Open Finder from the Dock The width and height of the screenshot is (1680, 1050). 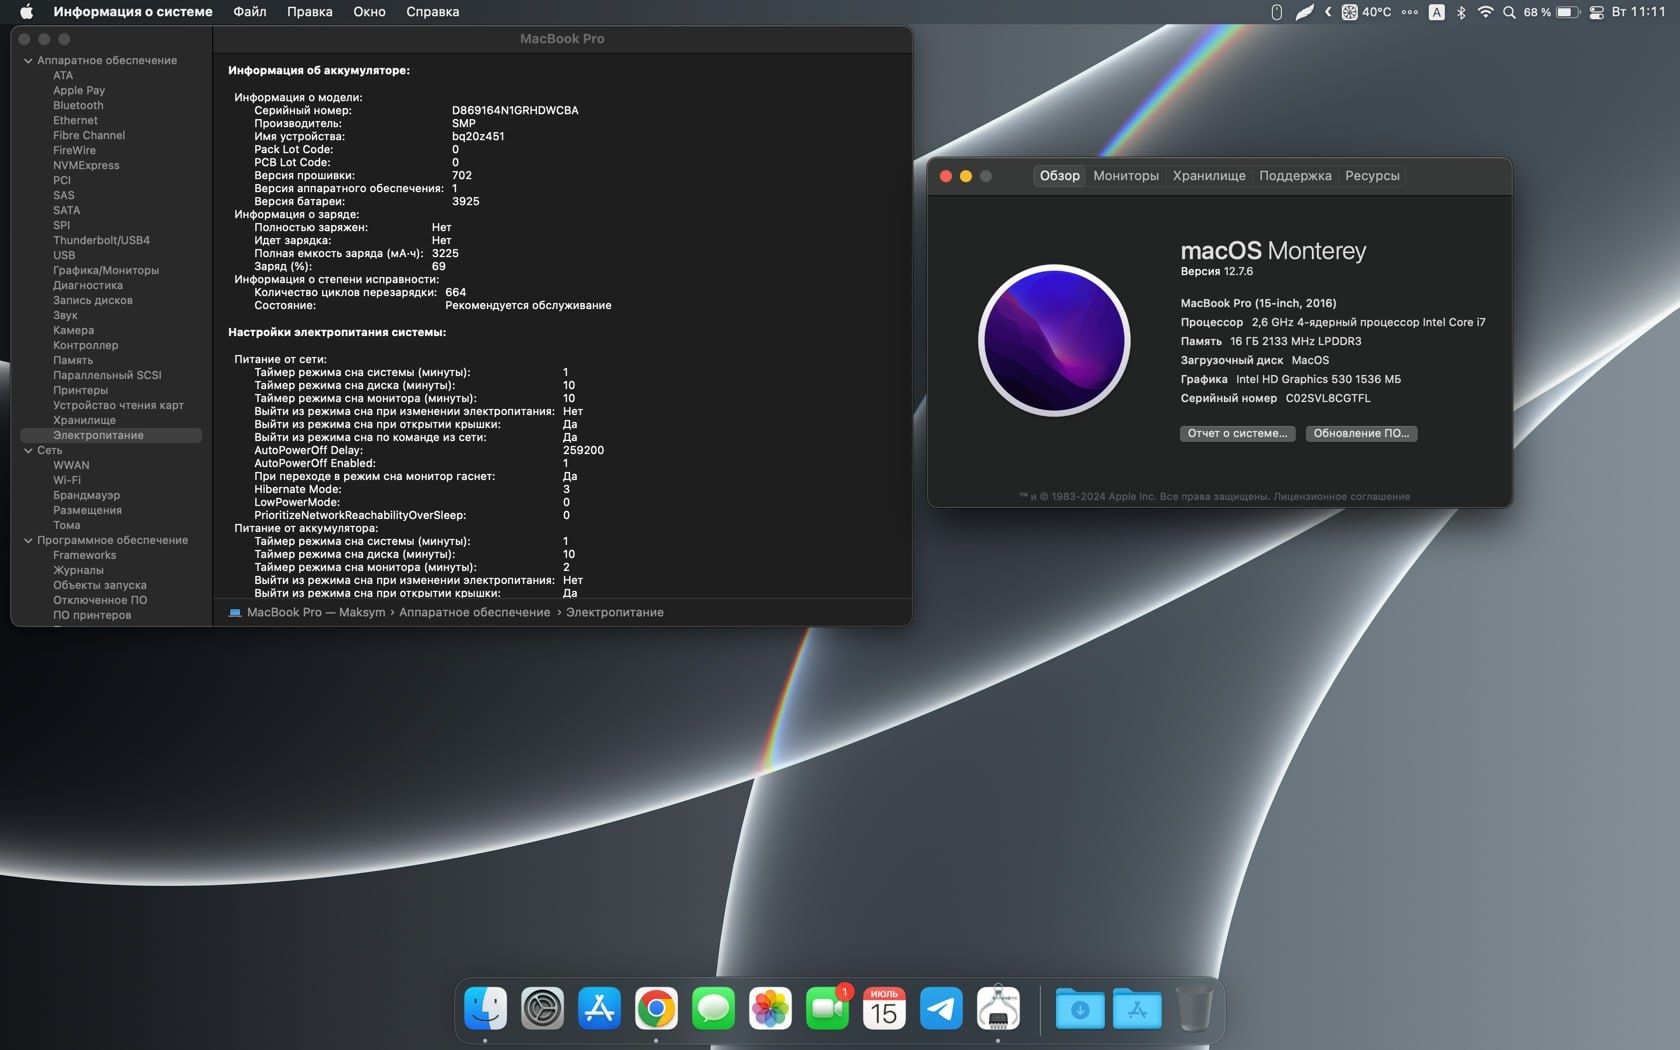[485, 1009]
